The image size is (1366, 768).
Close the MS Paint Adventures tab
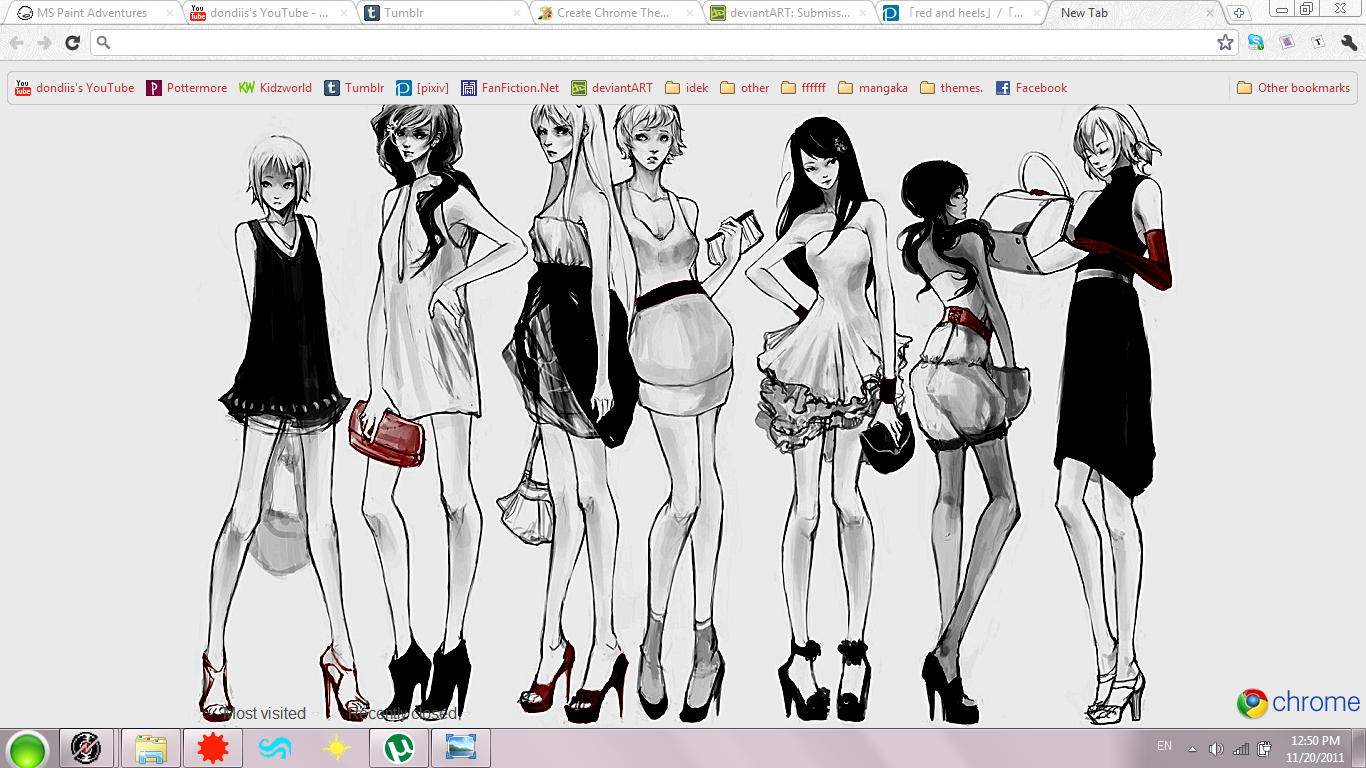coord(171,14)
